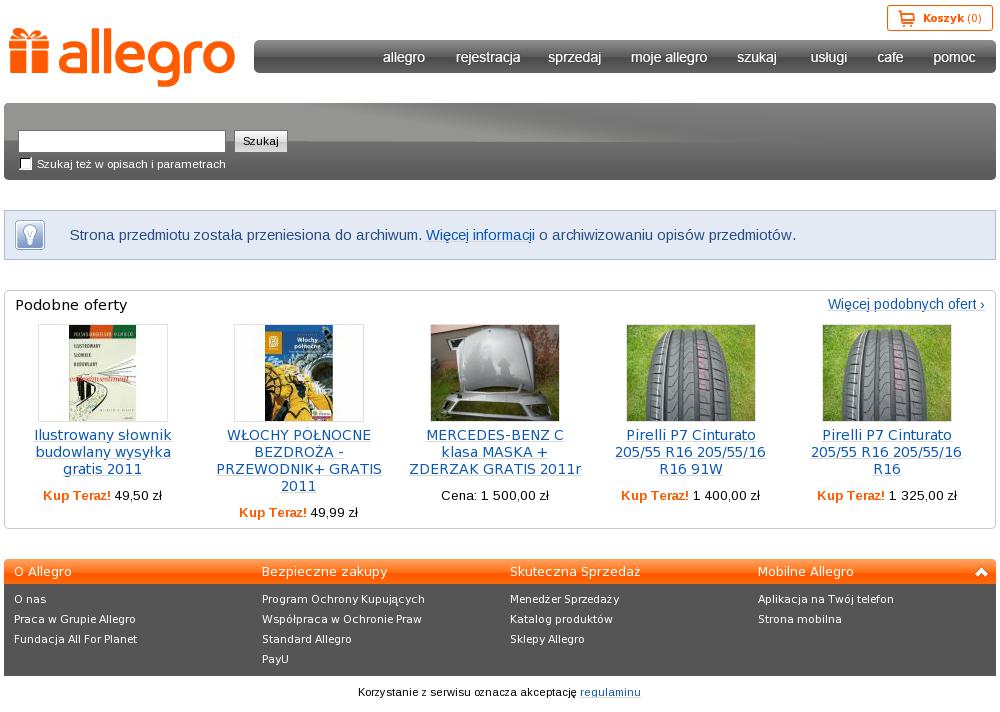Click the 'Mobilne Allegro' footer heading
This screenshot has height=712, width=1000.
pos(805,572)
